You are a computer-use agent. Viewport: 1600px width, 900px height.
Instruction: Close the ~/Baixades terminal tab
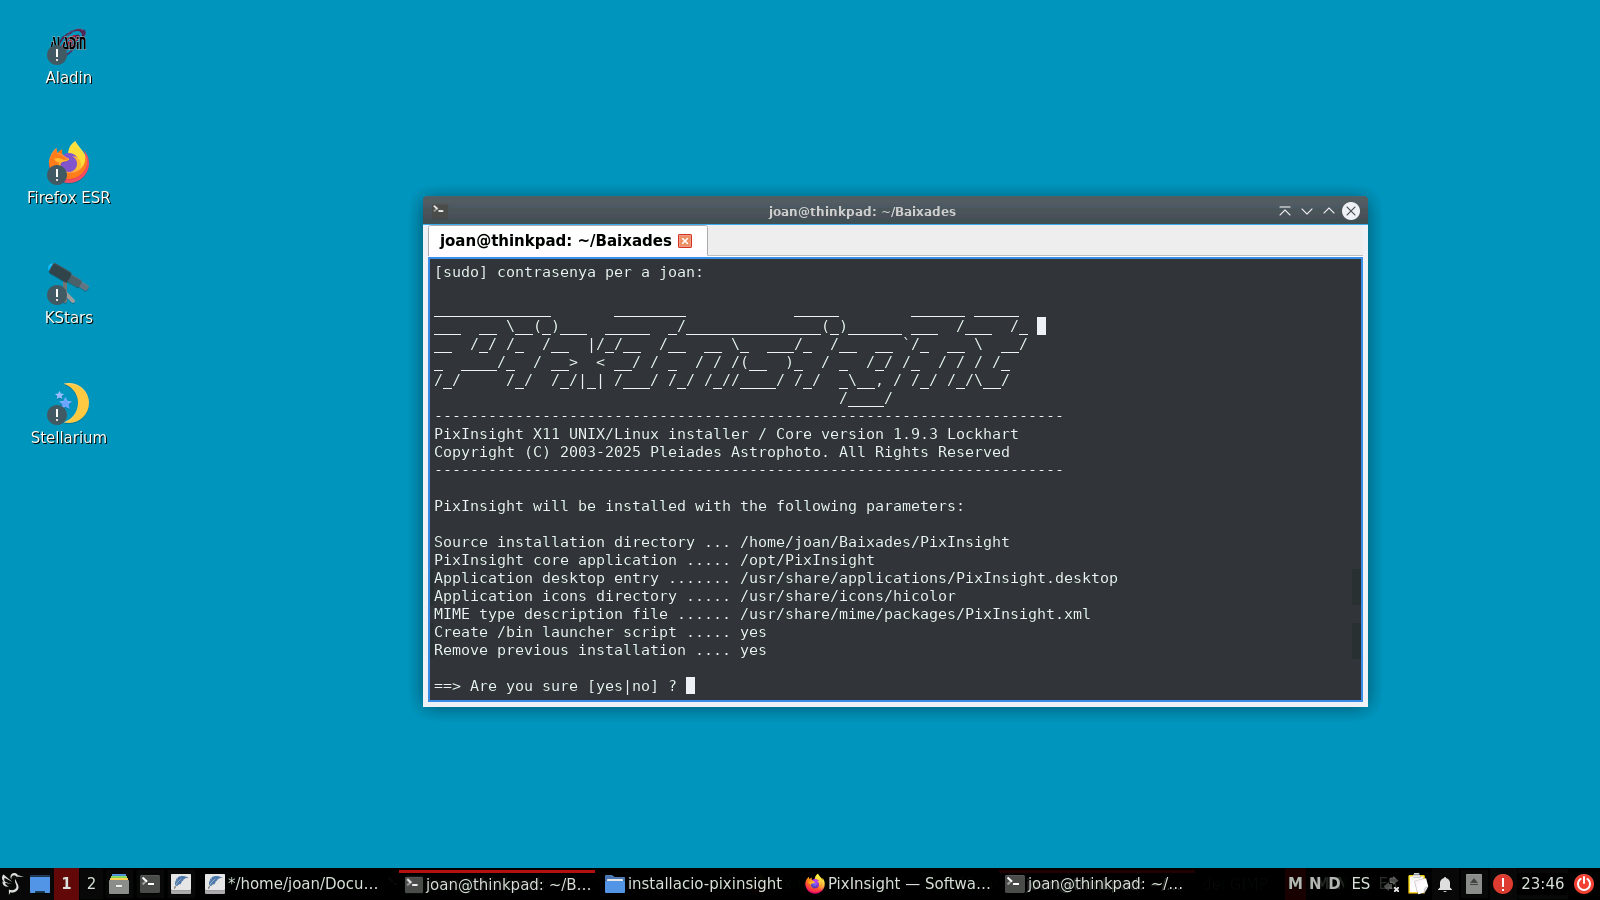[x=685, y=241]
